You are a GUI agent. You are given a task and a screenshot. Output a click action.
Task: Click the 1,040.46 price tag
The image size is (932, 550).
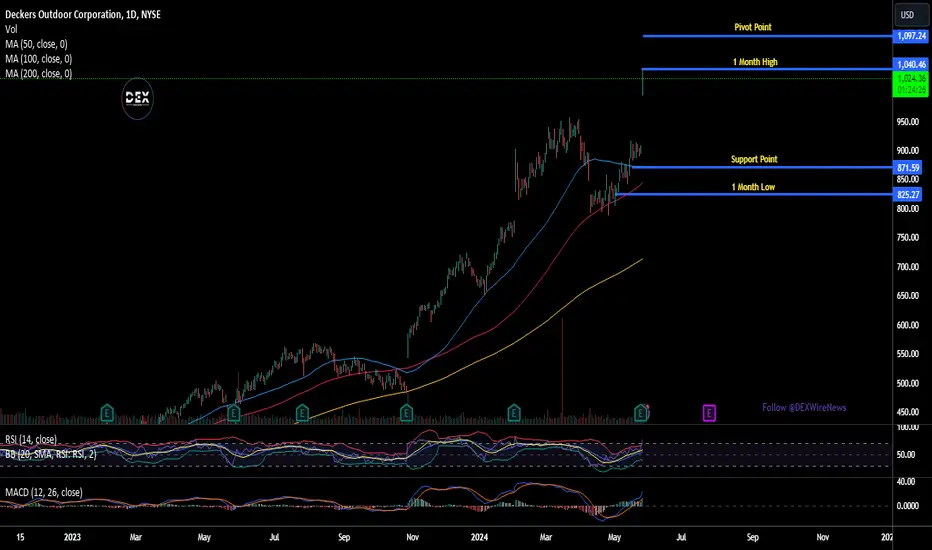(x=911, y=64)
